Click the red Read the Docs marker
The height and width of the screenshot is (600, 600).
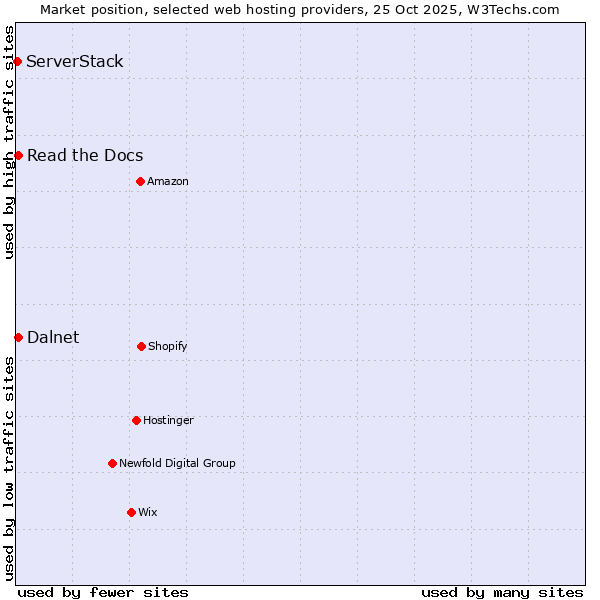(18, 156)
